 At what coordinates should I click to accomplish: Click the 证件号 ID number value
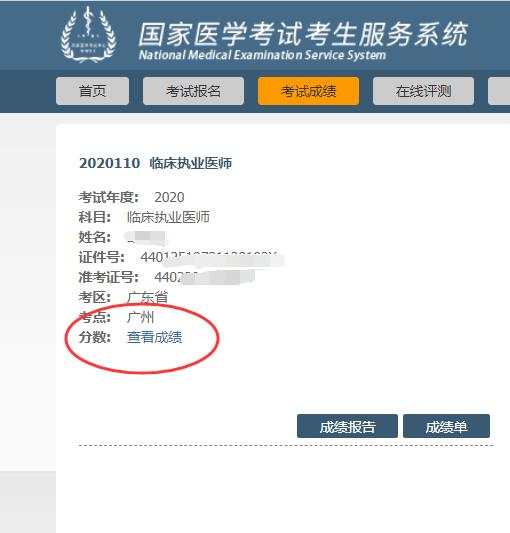pyautogui.click(x=211, y=258)
